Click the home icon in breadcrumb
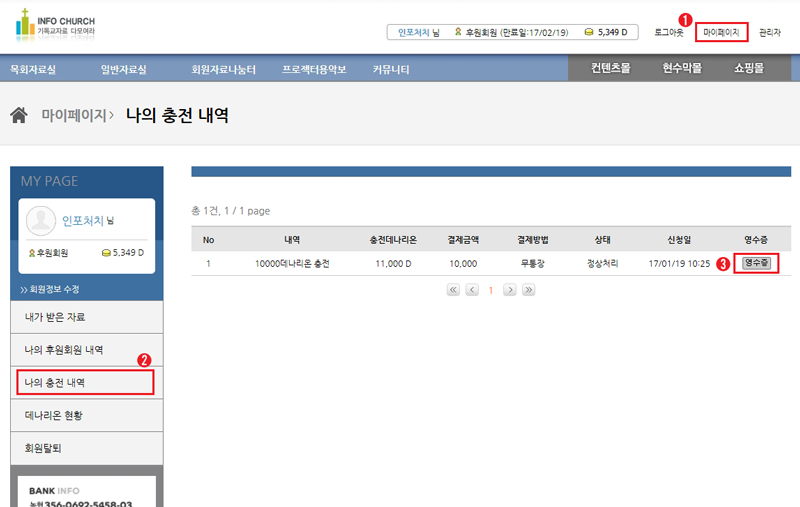The height and width of the screenshot is (507, 800). click(x=19, y=115)
